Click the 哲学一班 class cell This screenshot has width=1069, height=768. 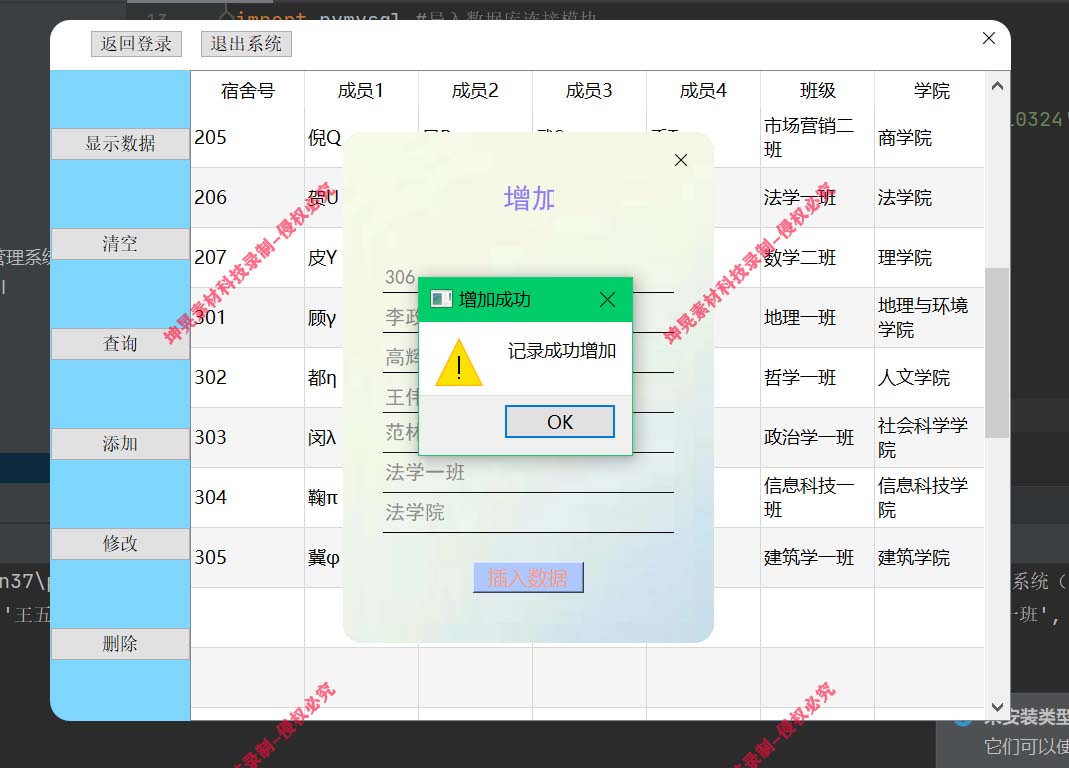click(x=817, y=378)
